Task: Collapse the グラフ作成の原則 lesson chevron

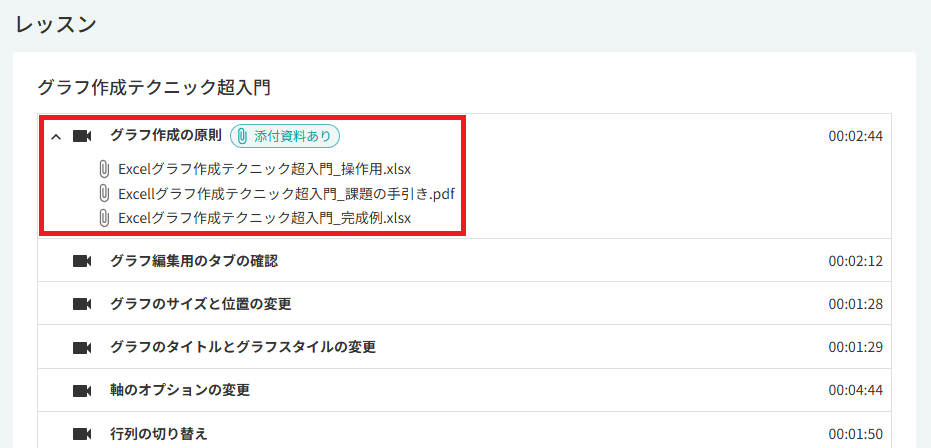Action: (x=56, y=137)
